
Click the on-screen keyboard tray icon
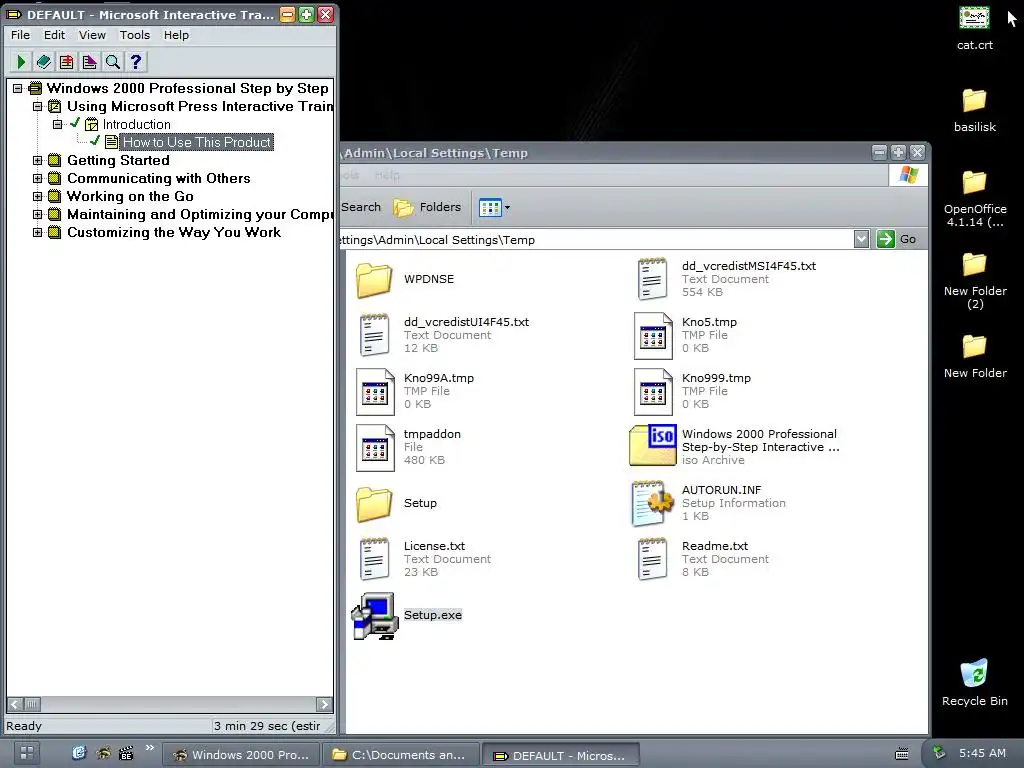pos(902,754)
